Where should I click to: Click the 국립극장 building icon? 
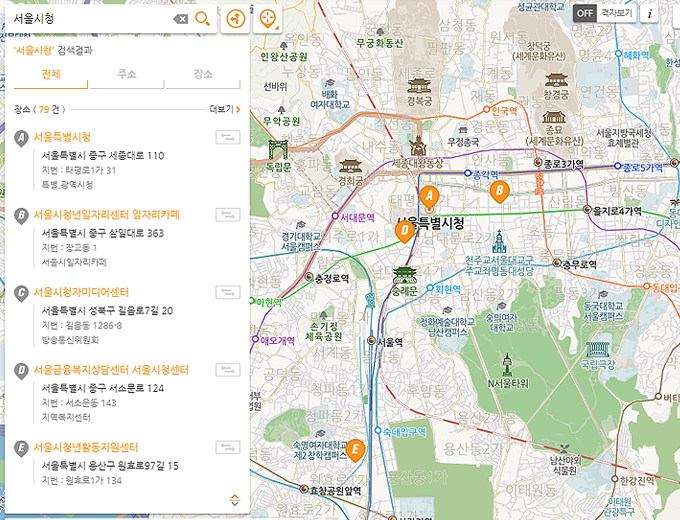click(598, 350)
